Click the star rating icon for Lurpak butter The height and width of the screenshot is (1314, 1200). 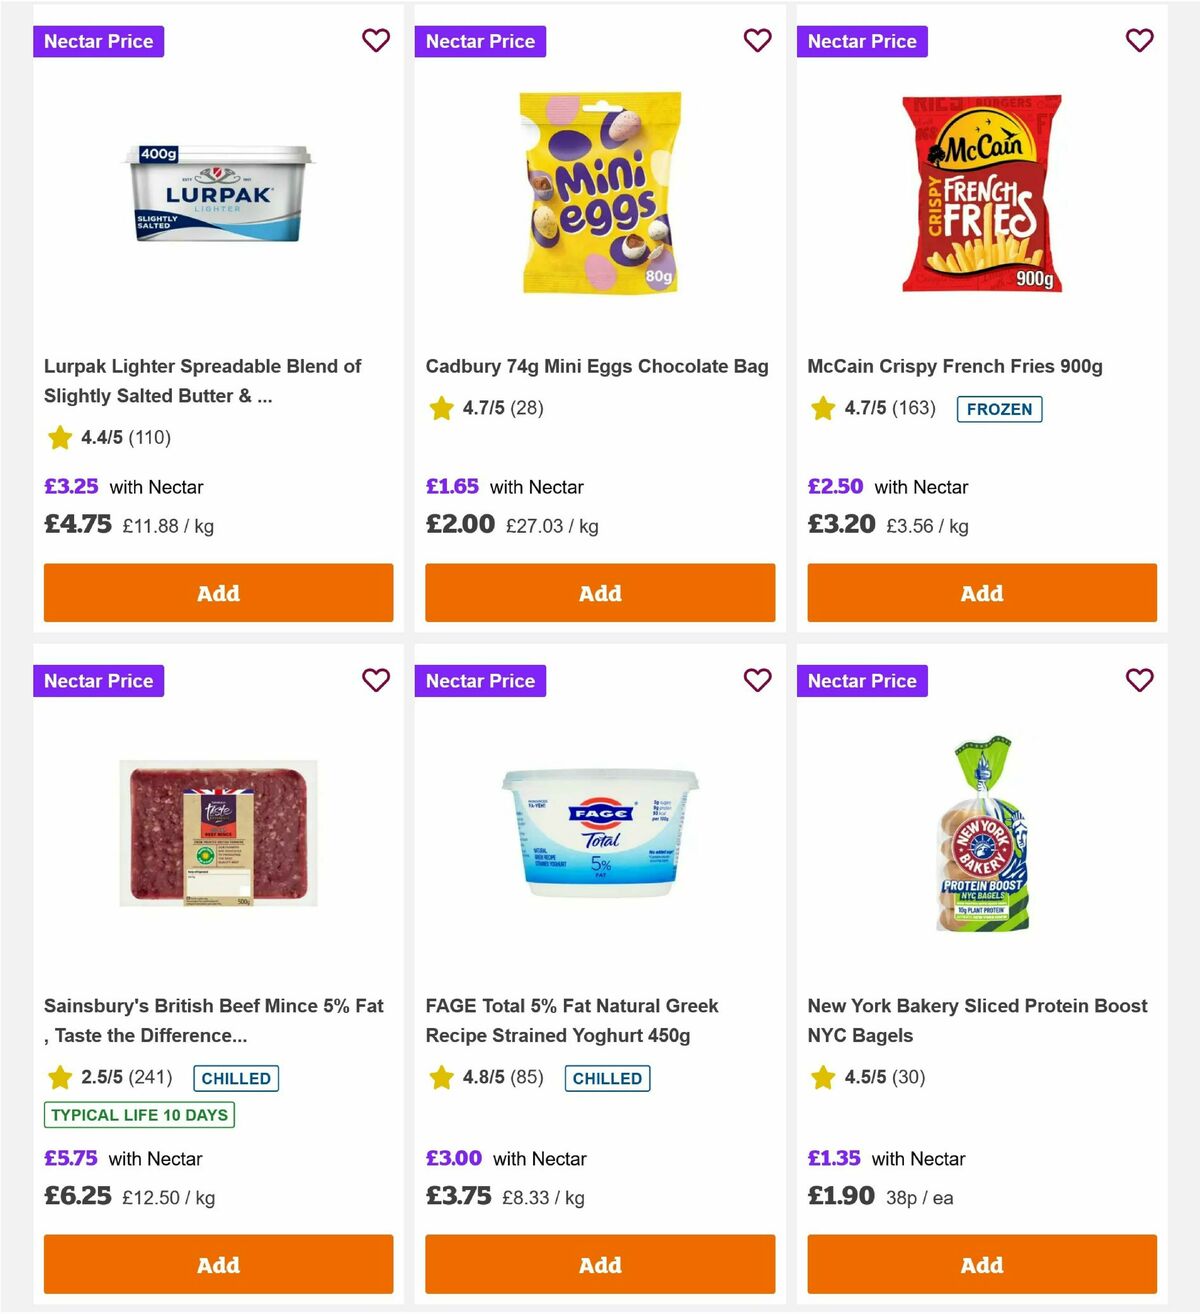59,437
